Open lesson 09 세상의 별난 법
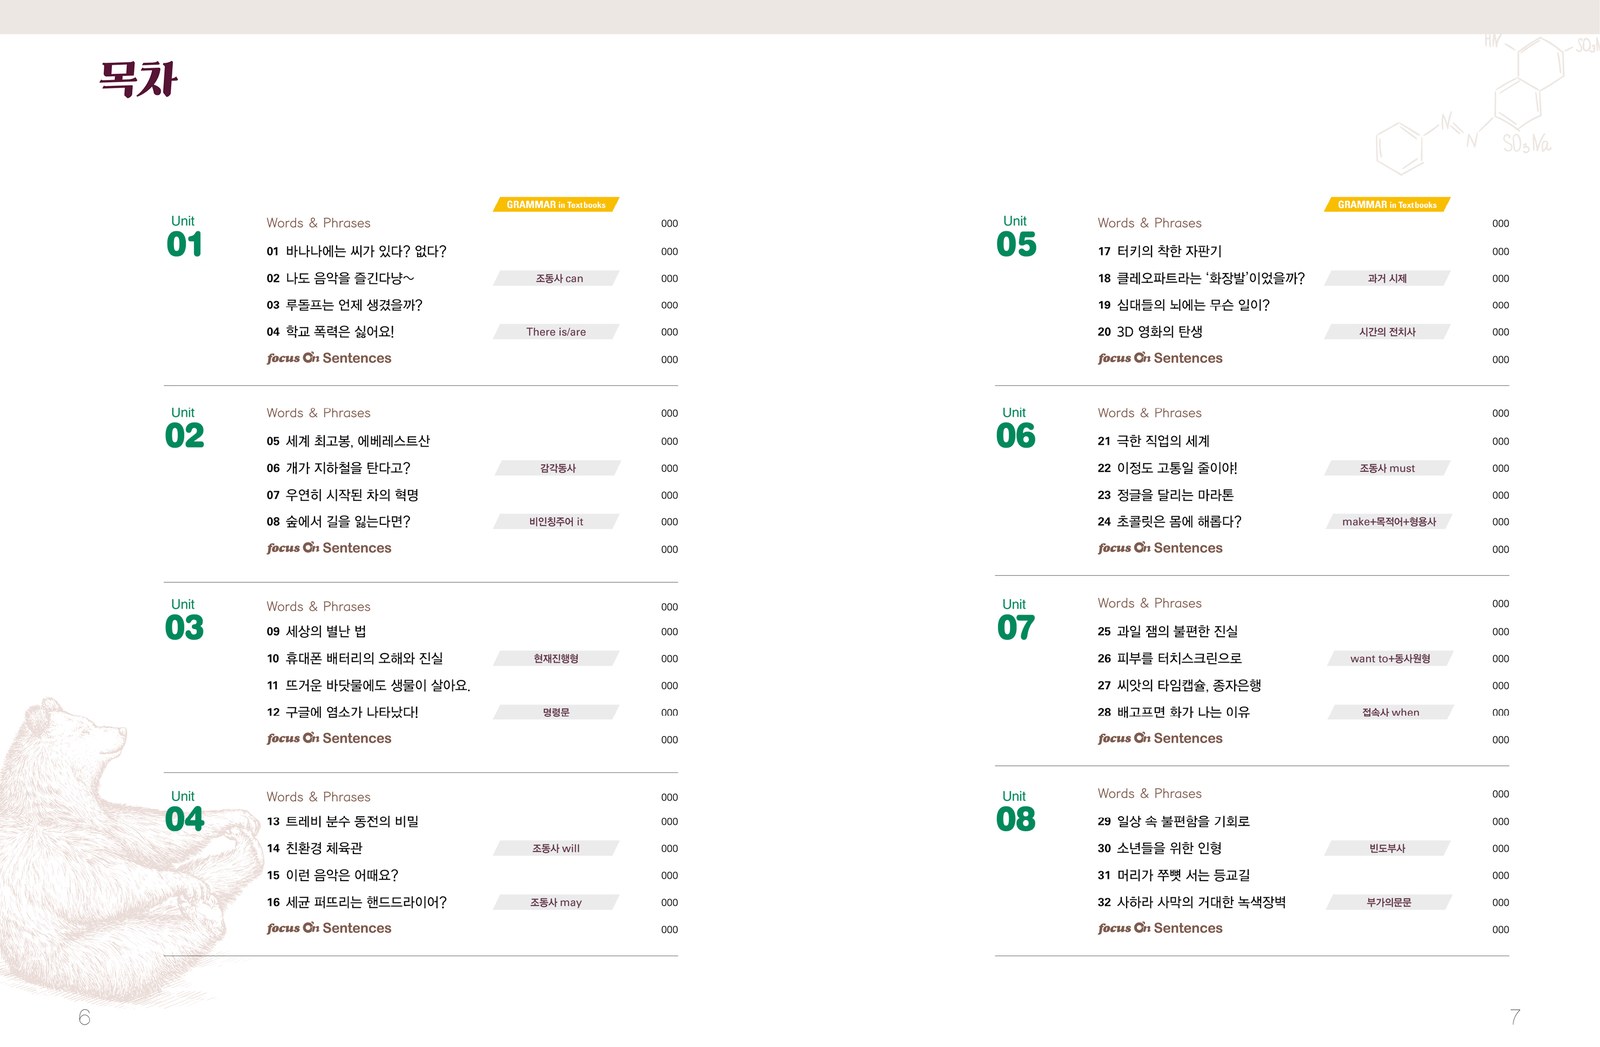Image resolution: width=1600 pixels, height=1047 pixels. pos(316,631)
